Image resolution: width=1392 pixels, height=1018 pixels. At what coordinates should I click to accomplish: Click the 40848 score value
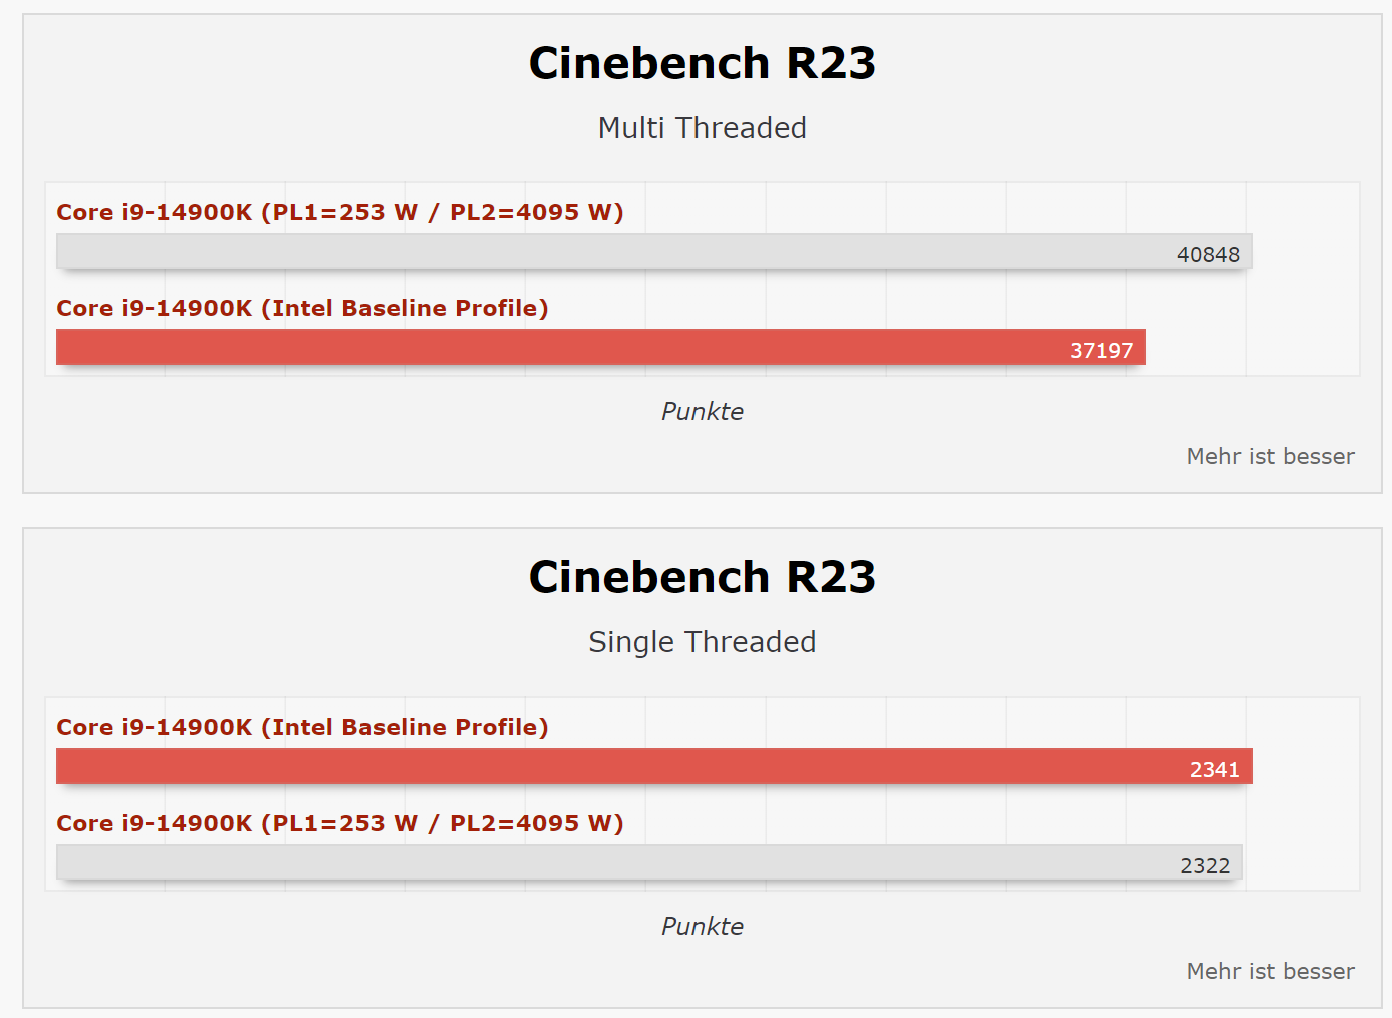[1208, 255]
